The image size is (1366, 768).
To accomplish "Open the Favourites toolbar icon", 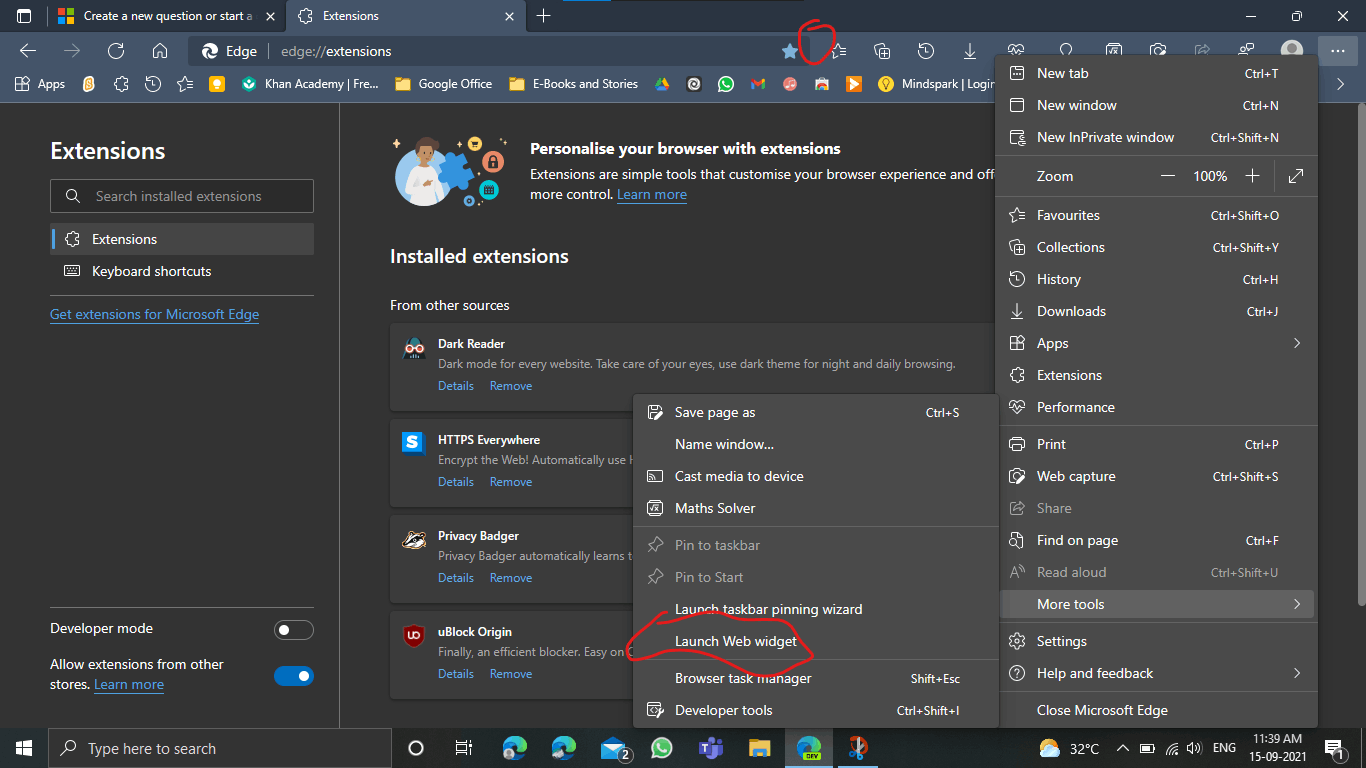I will (839, 51).
